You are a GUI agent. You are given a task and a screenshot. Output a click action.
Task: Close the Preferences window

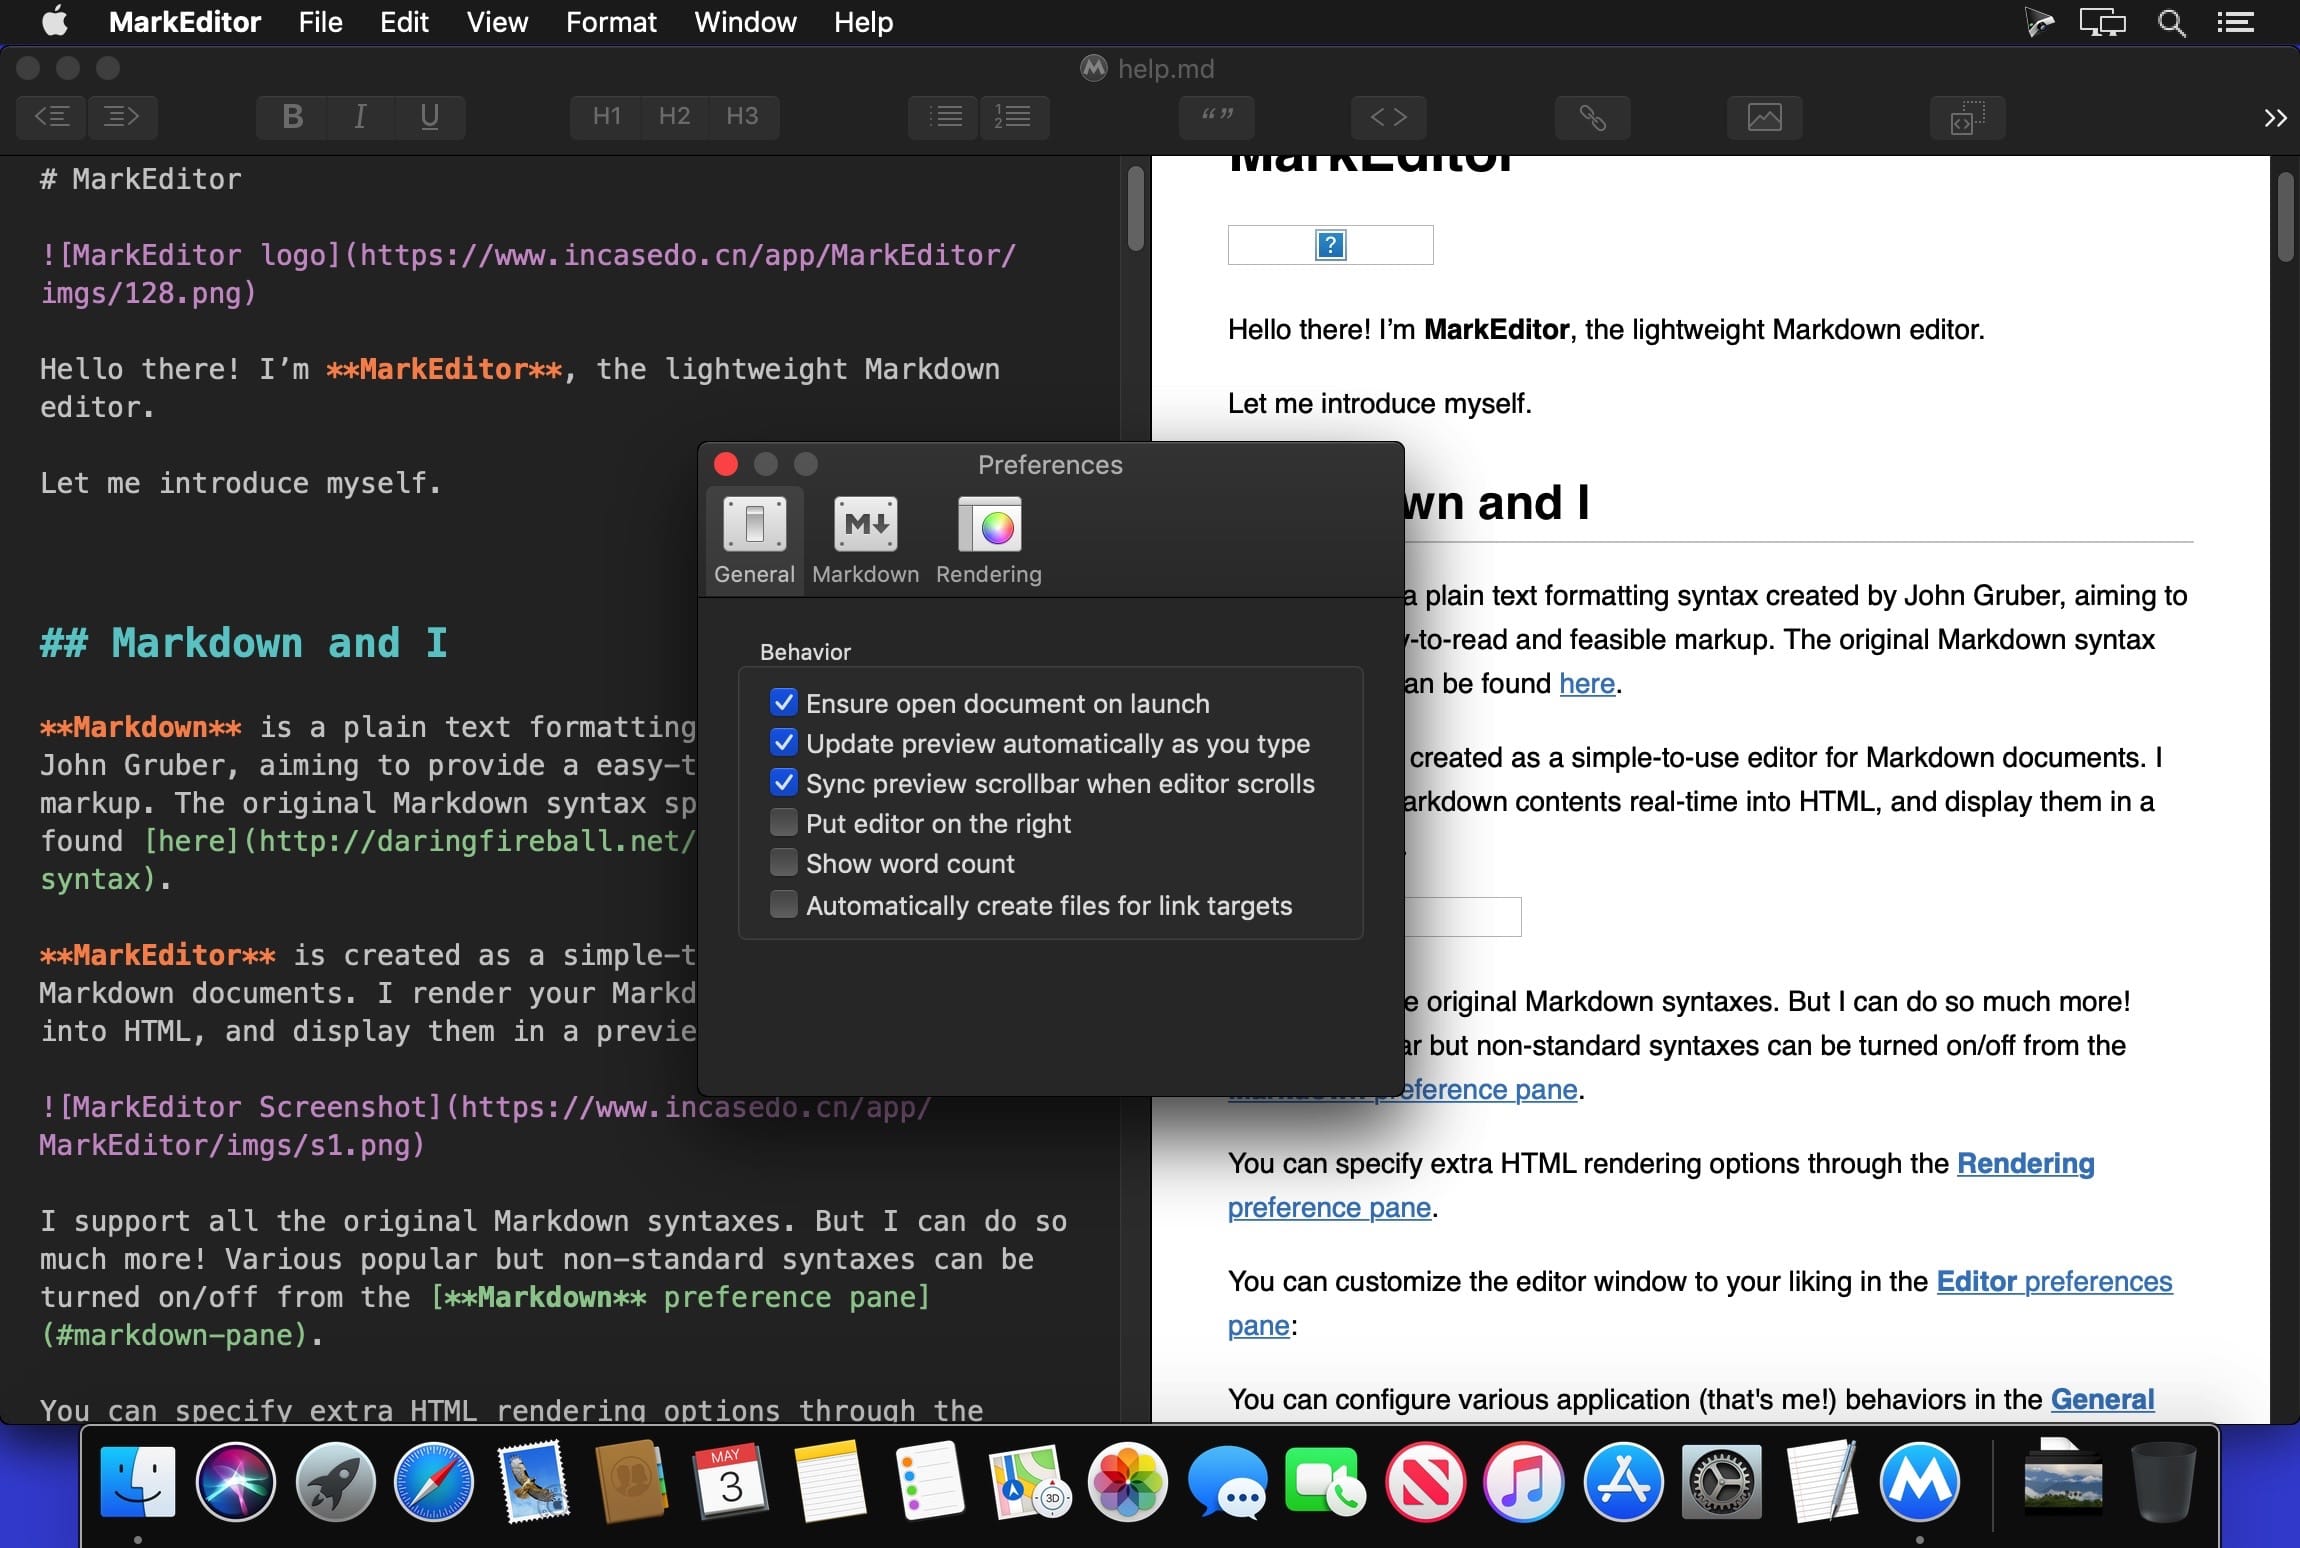(x=726, y=464)
